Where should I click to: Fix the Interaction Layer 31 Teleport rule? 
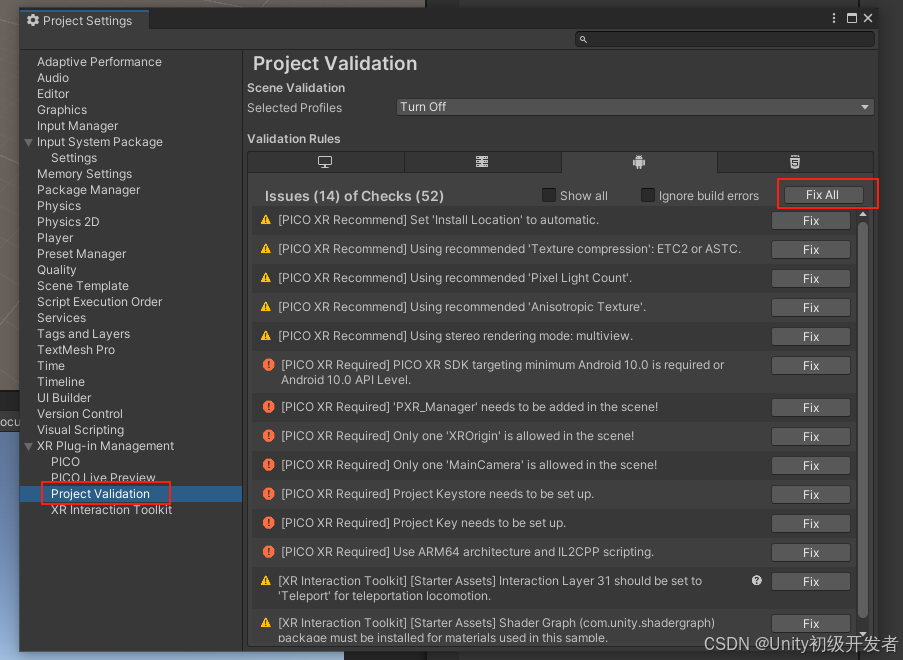(x=811, y=582)
